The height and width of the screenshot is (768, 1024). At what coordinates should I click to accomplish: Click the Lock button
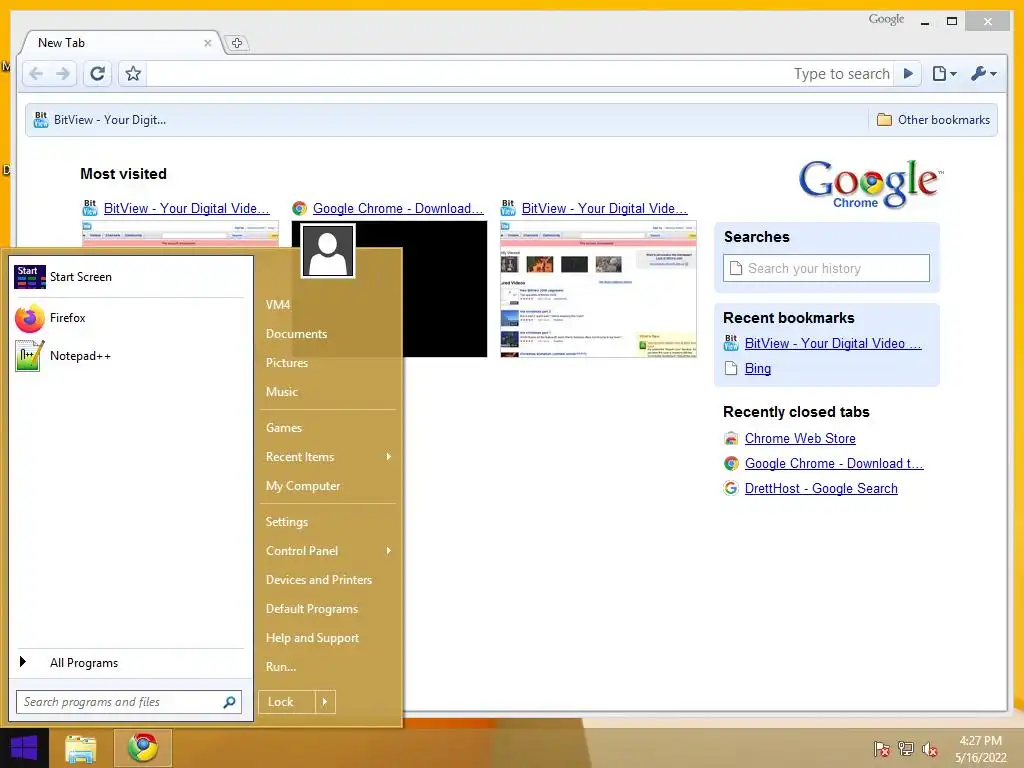tap(287, 702)
